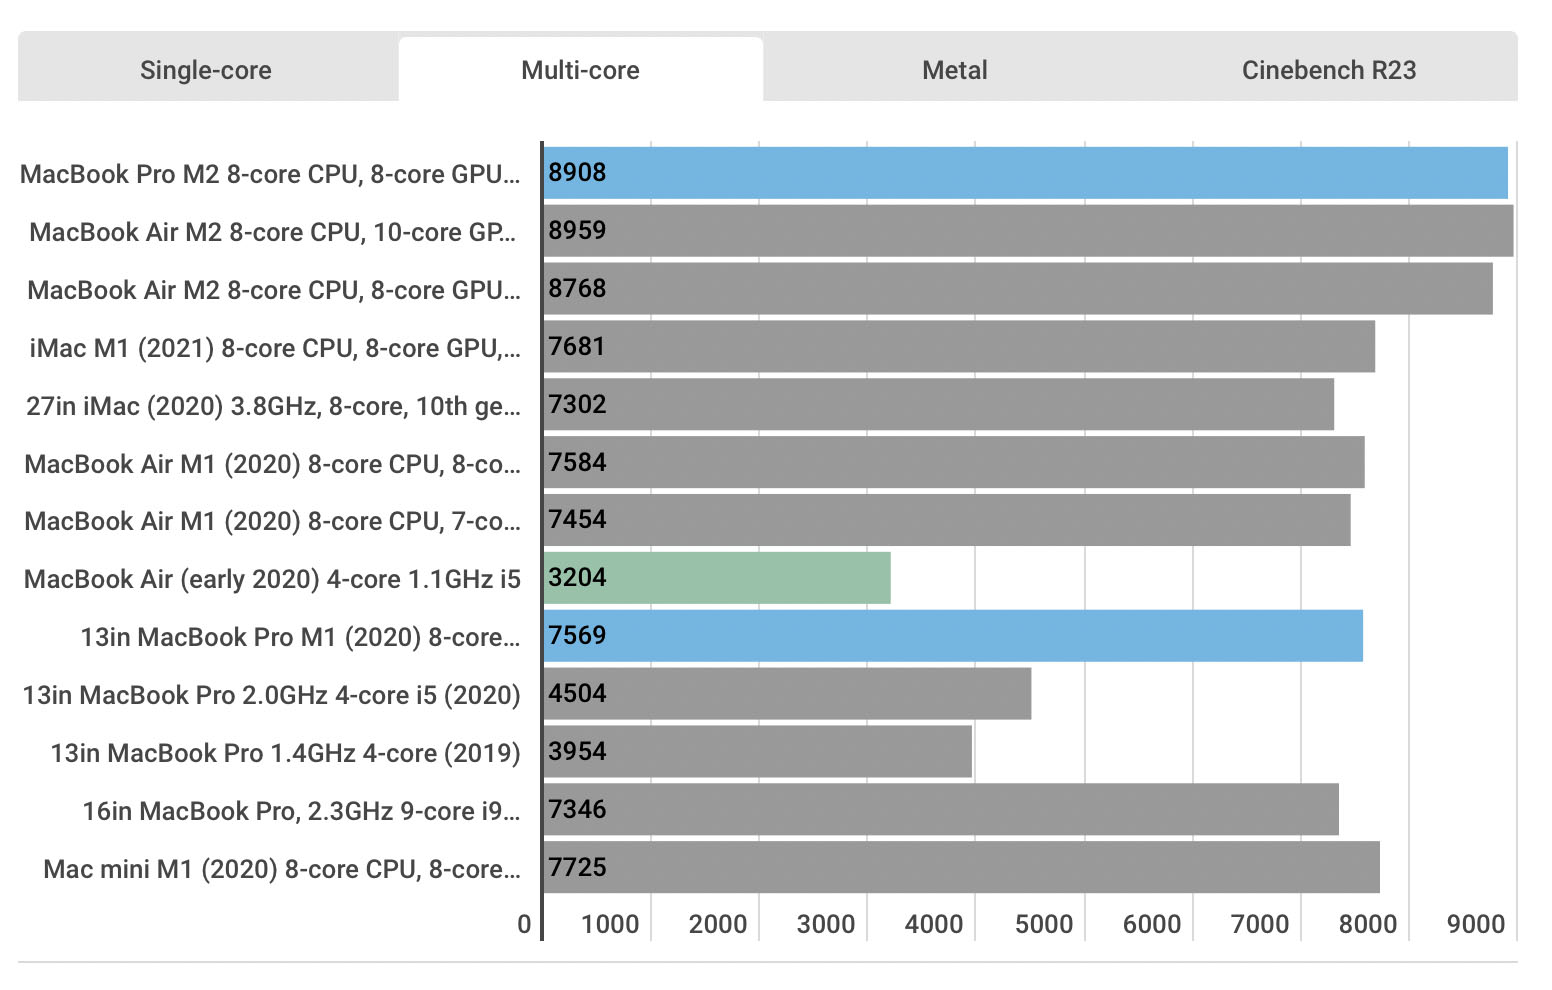Click the 3000 axis label

pos(826,924)
